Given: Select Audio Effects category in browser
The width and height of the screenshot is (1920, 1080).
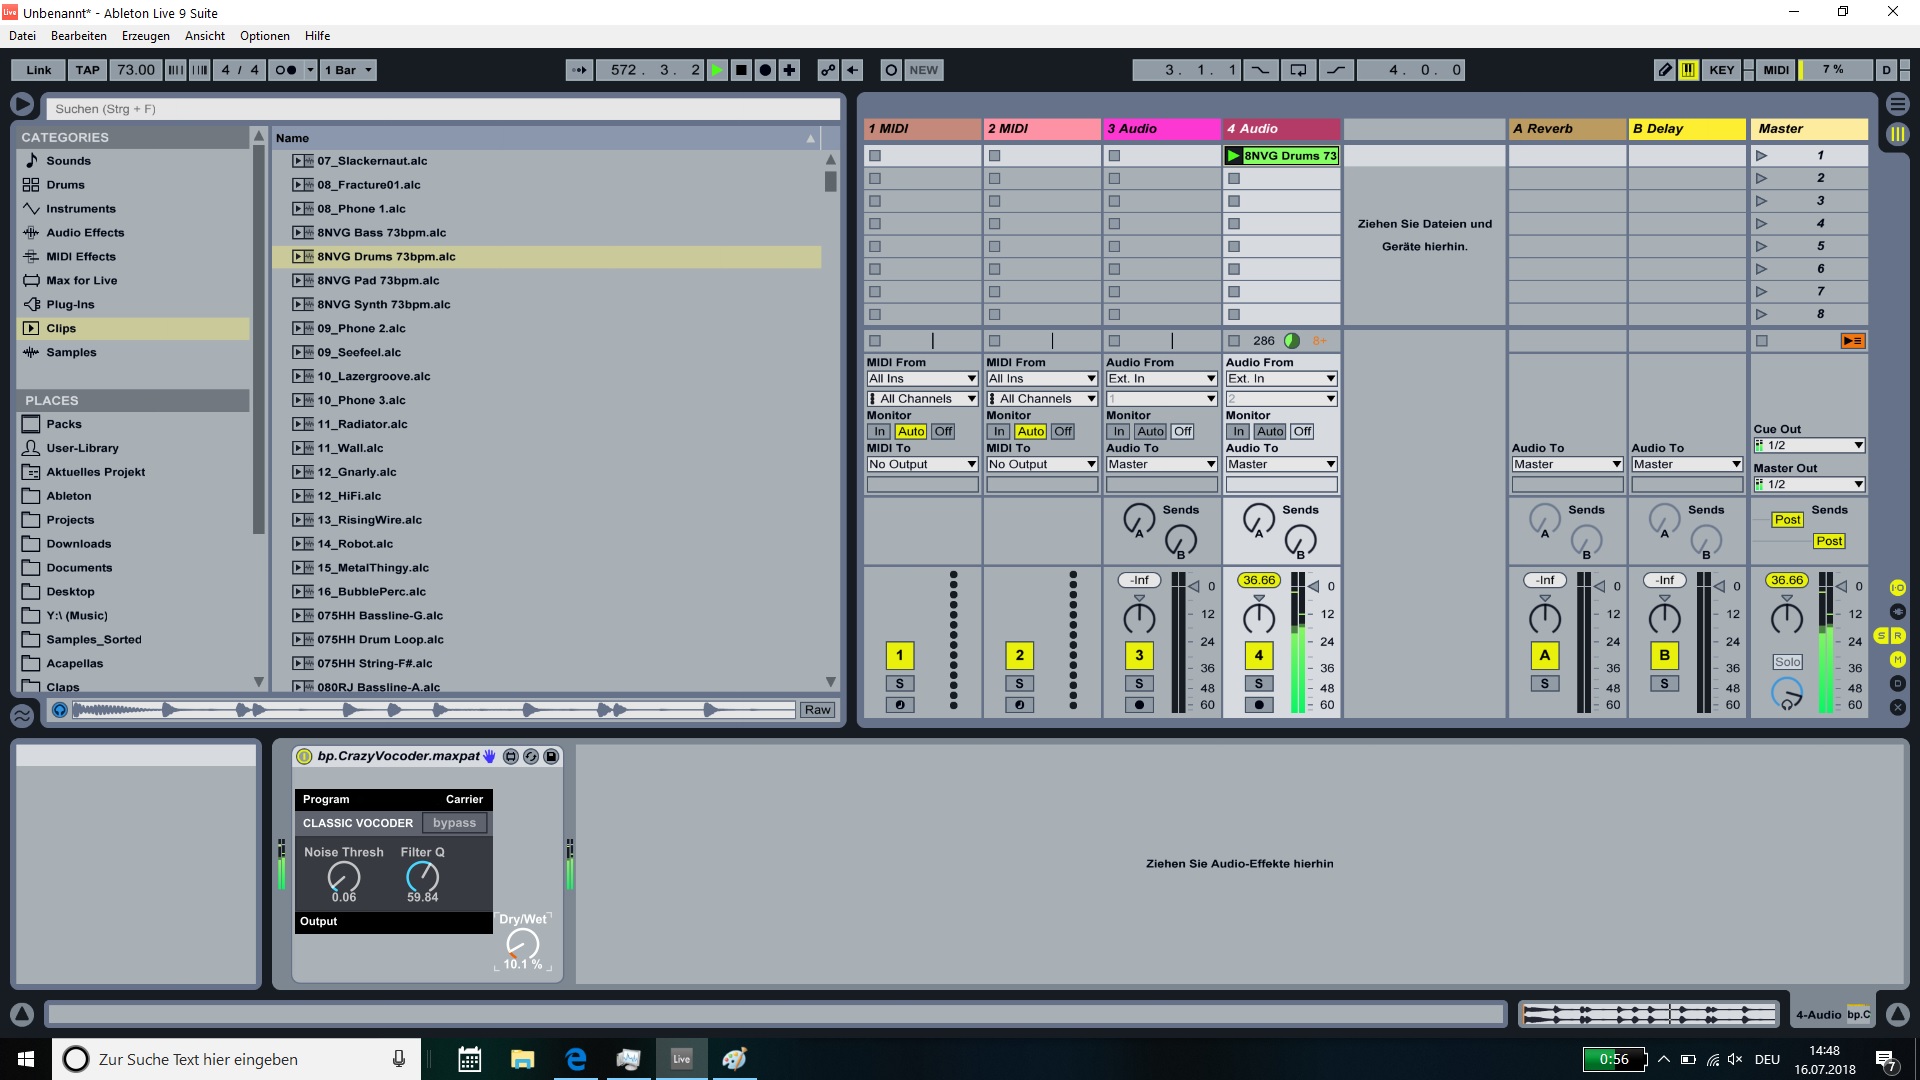Looking at the screenshot, I should (85, 233).
